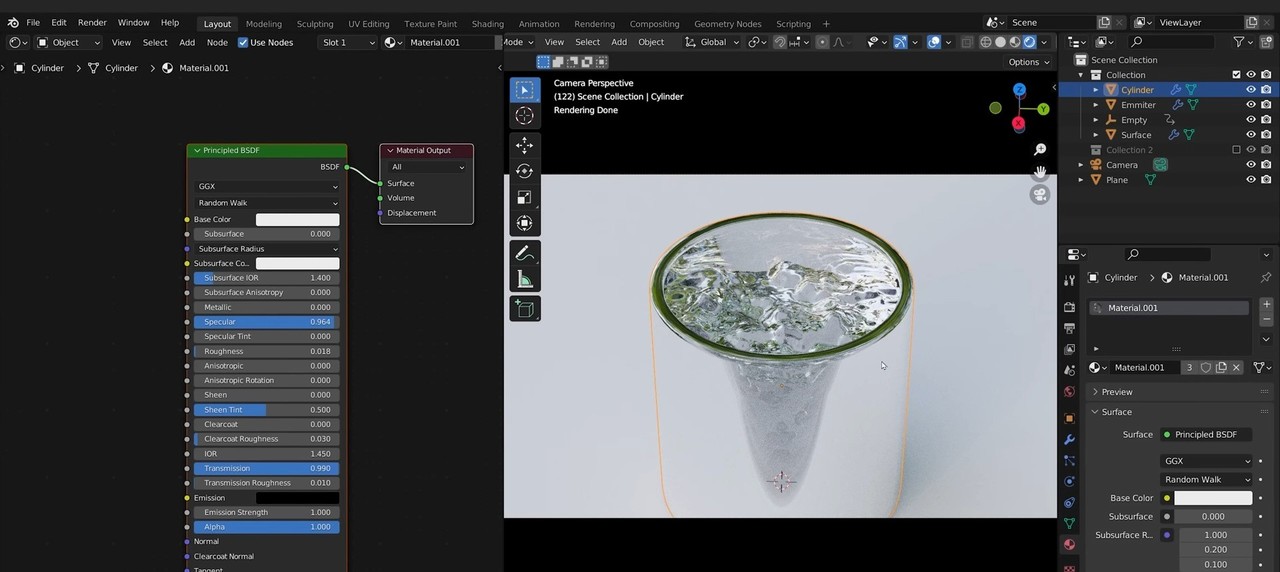The image size is (1280, 572).
Task: Toggle fake user shield for Material.001
Action: point(1206,367)
